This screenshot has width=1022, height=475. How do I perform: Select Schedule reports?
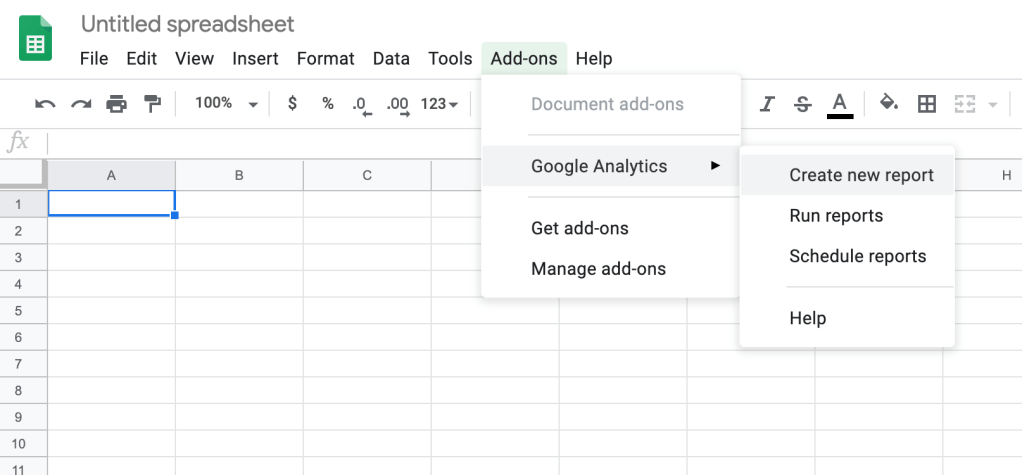tap(847, 256)
